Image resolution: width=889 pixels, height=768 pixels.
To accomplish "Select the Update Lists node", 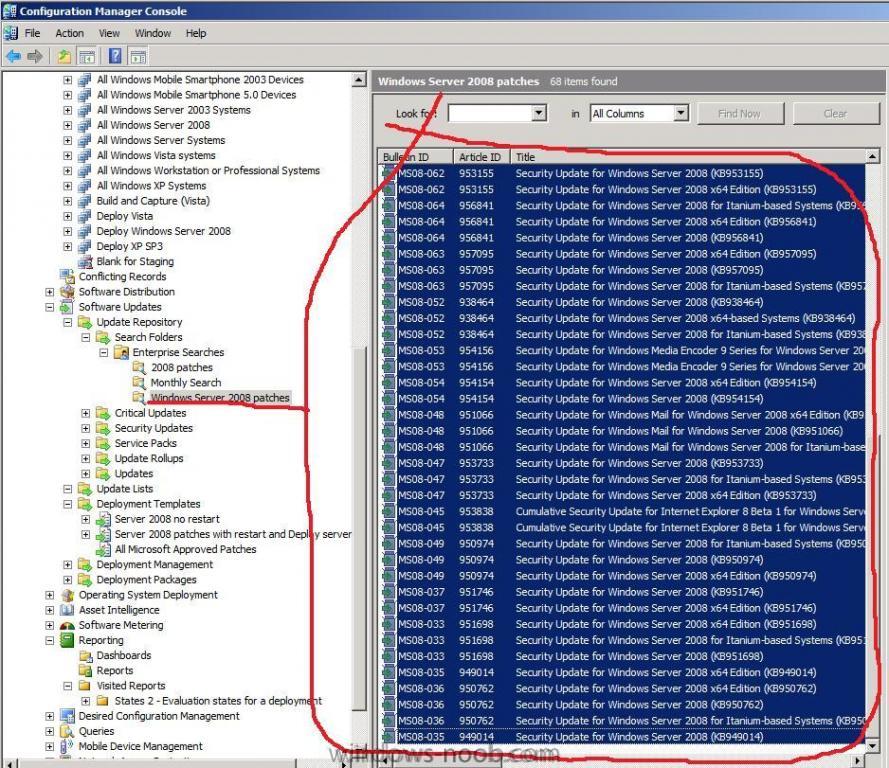I will (x=125, y=489).
